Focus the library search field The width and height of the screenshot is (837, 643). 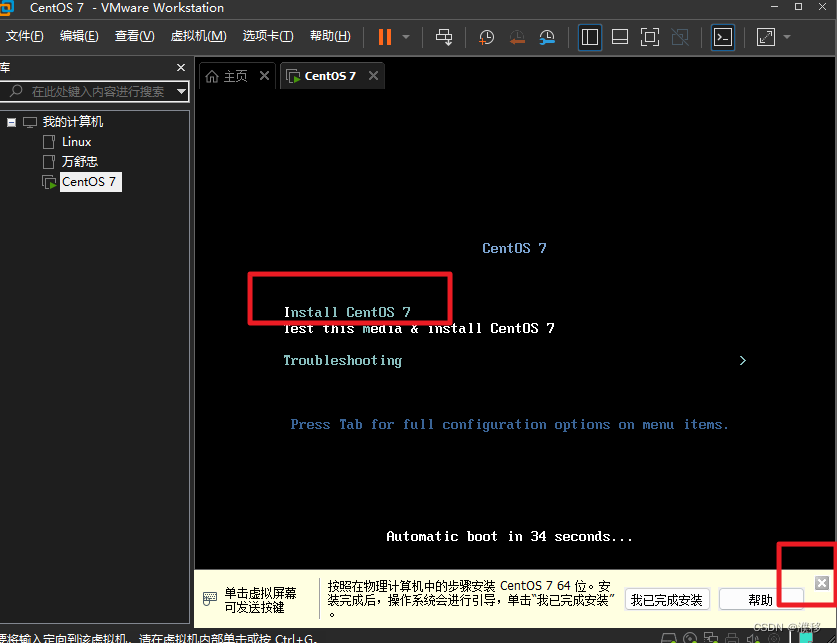click(95, 91)
